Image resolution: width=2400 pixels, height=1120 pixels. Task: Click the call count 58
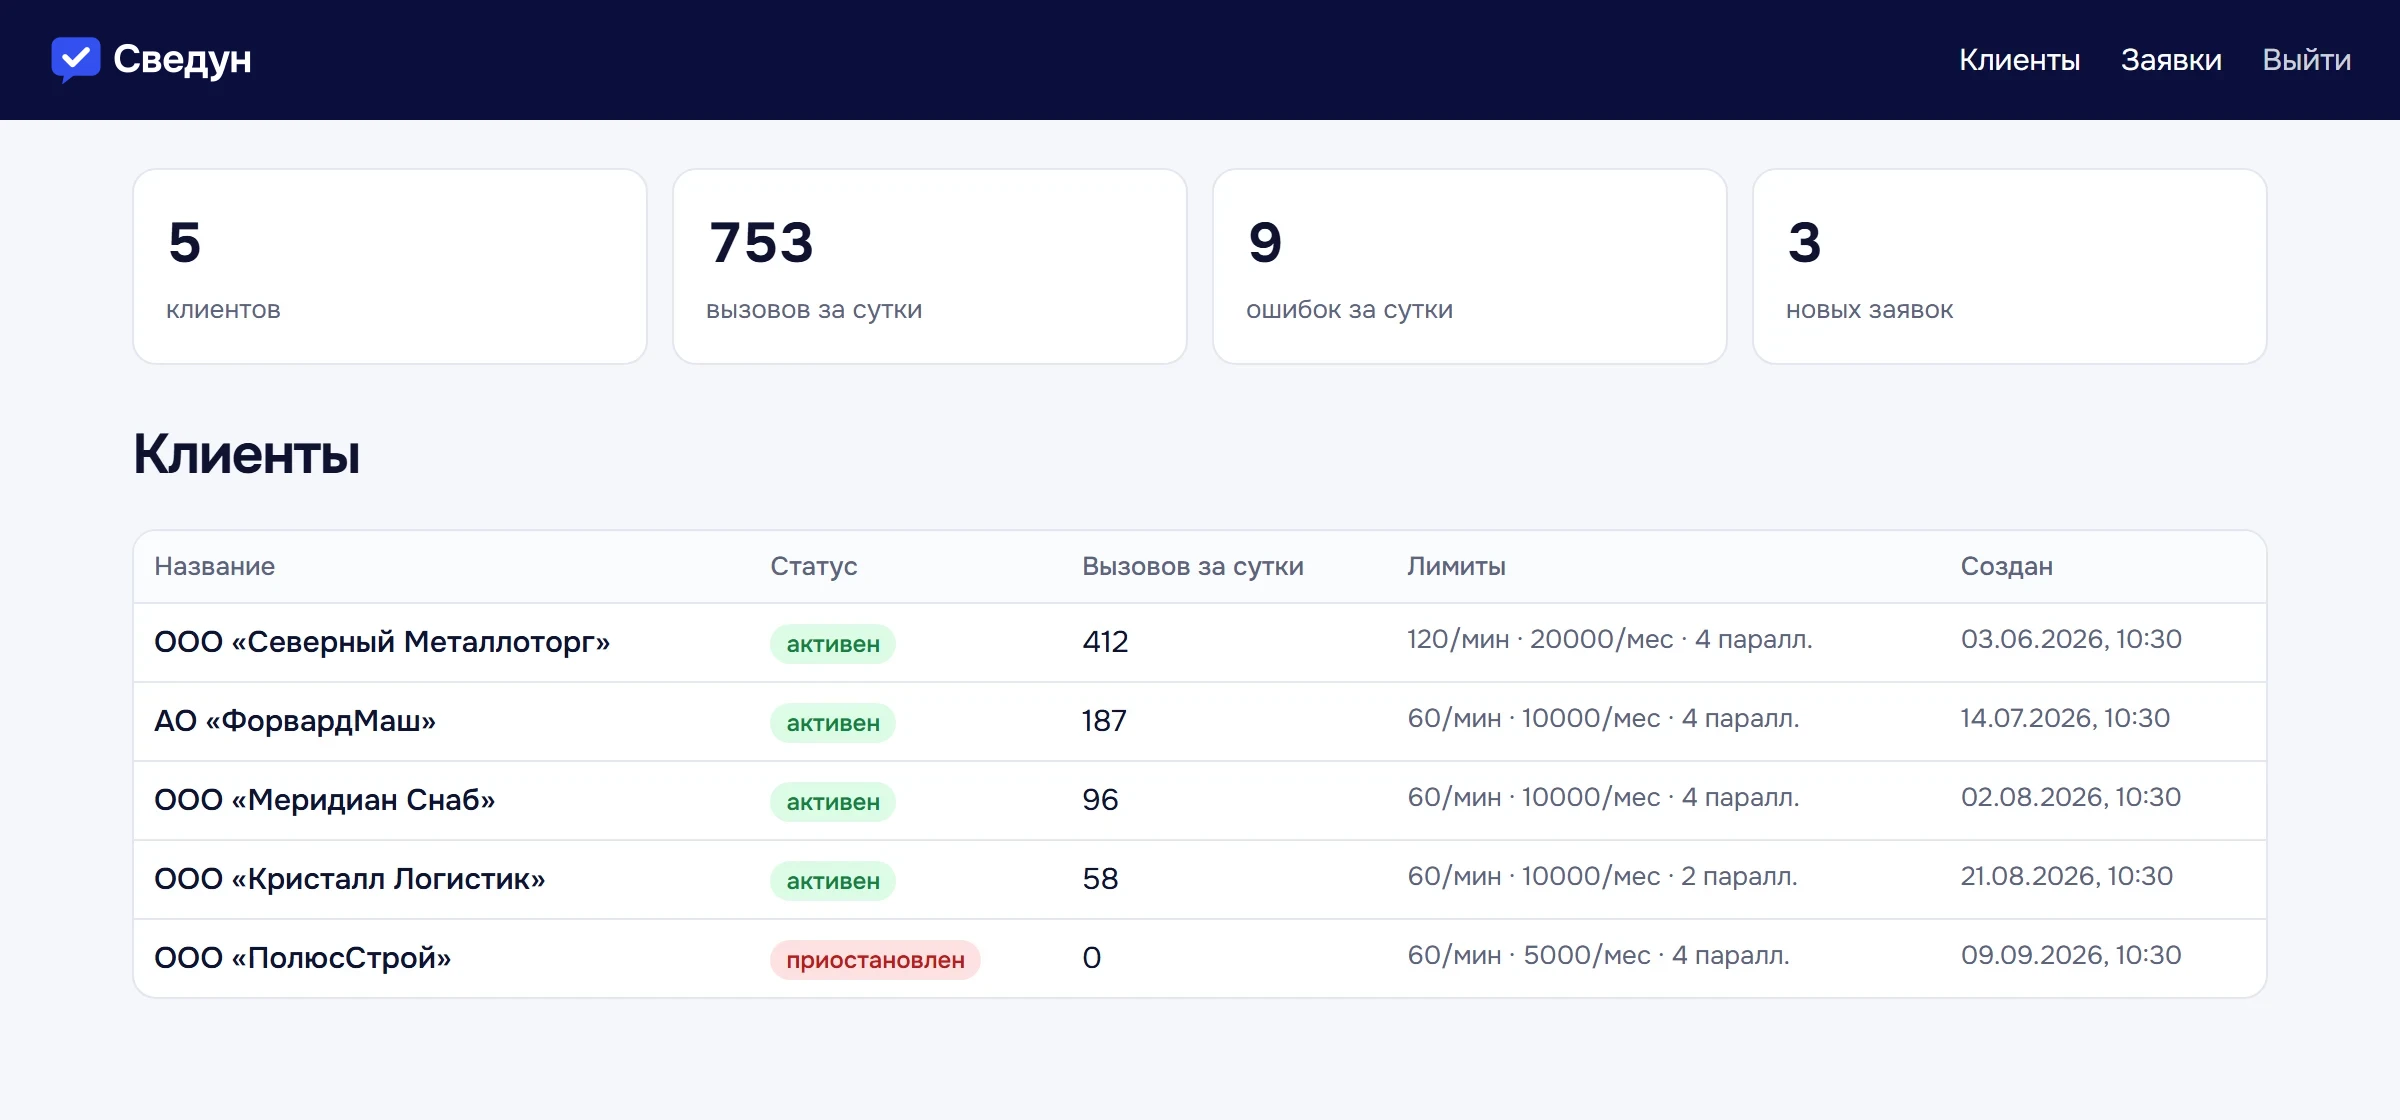1100,878
